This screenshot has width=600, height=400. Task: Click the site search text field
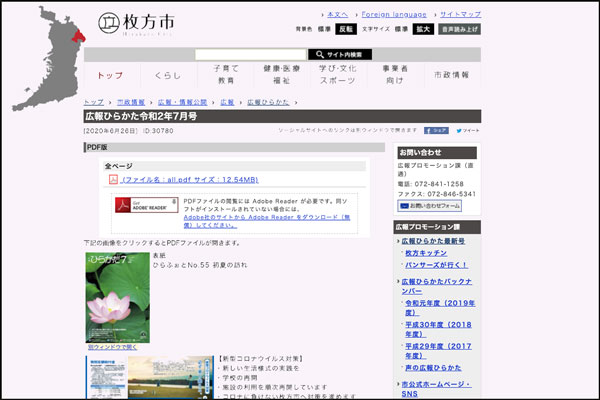tap(250, 54)
